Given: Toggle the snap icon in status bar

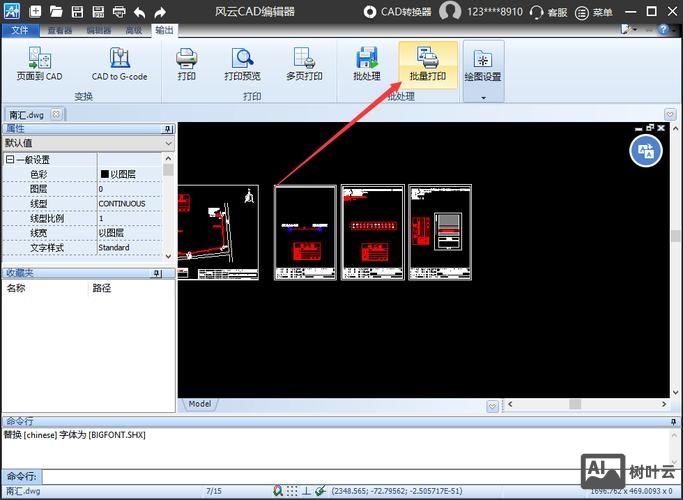Looking at the screenshot, I should (x=277, y=491).
